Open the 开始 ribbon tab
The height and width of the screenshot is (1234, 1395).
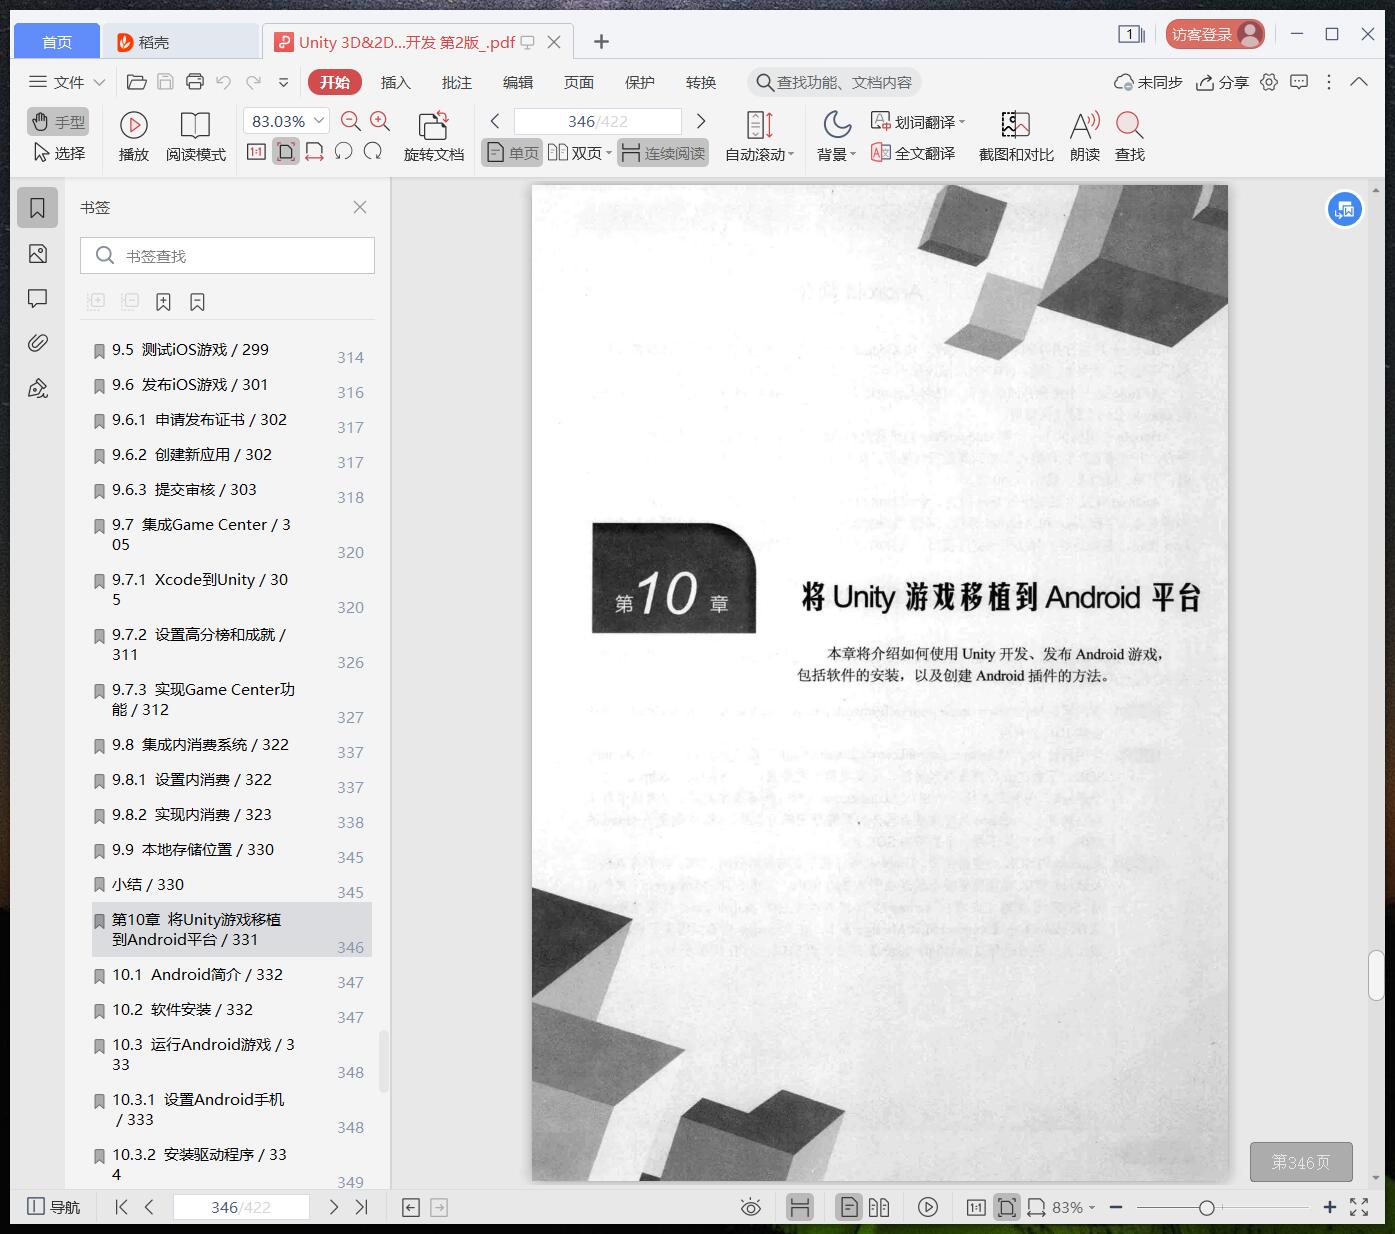click(x=335, y=82)
